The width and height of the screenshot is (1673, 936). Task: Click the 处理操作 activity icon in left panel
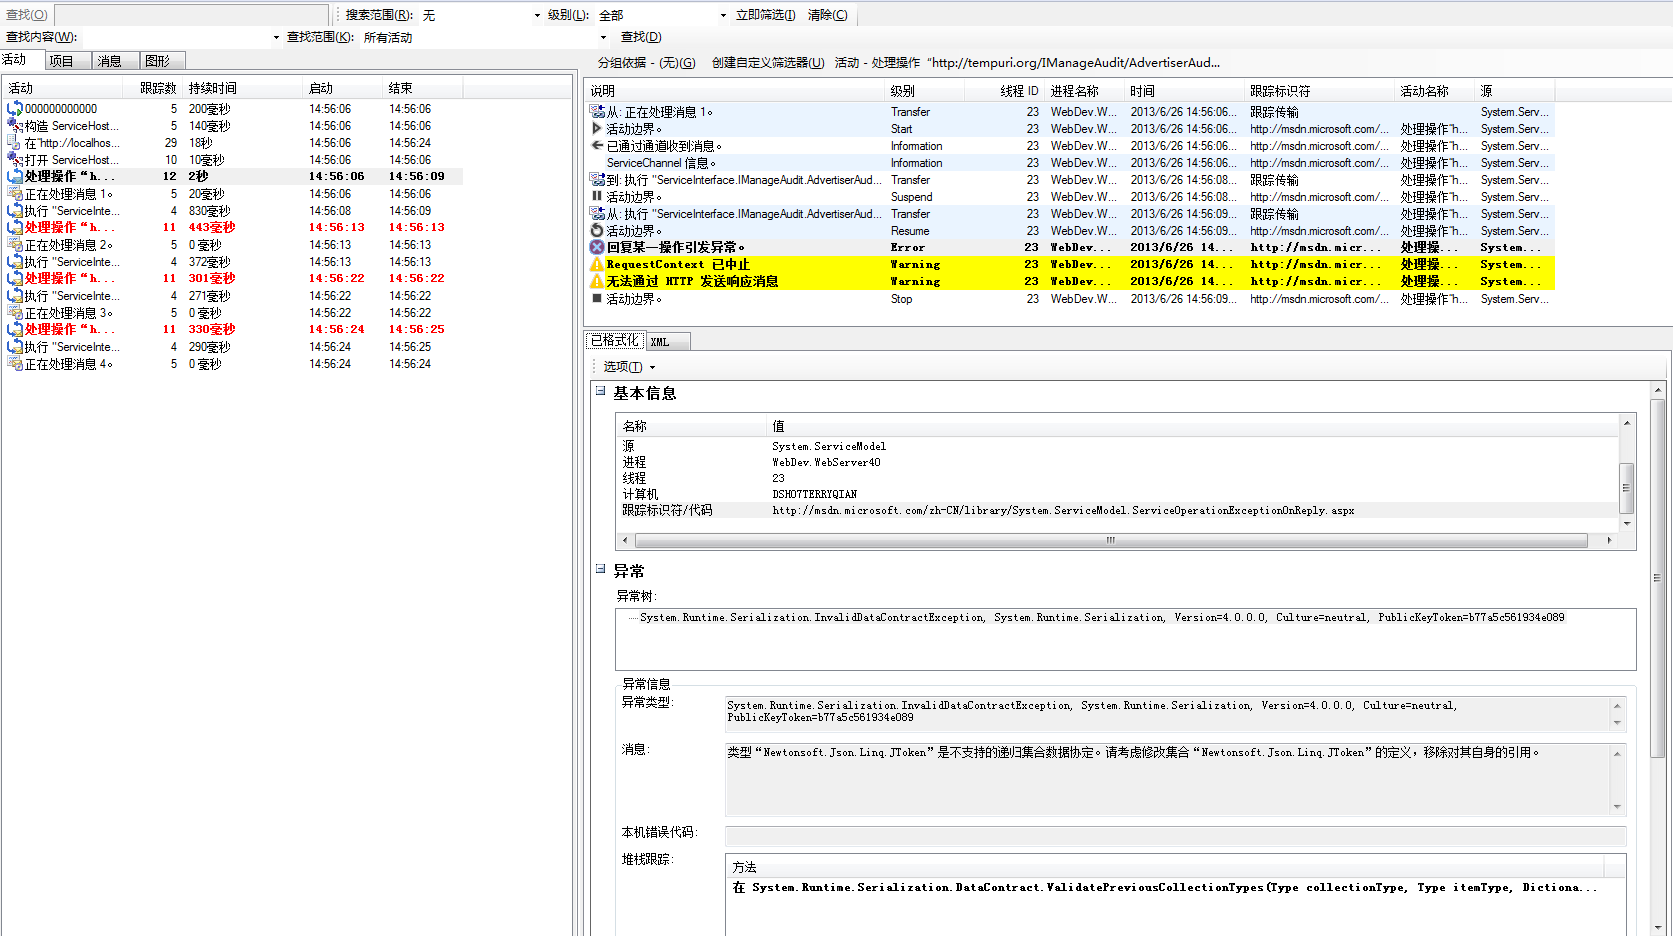point(14,177)
